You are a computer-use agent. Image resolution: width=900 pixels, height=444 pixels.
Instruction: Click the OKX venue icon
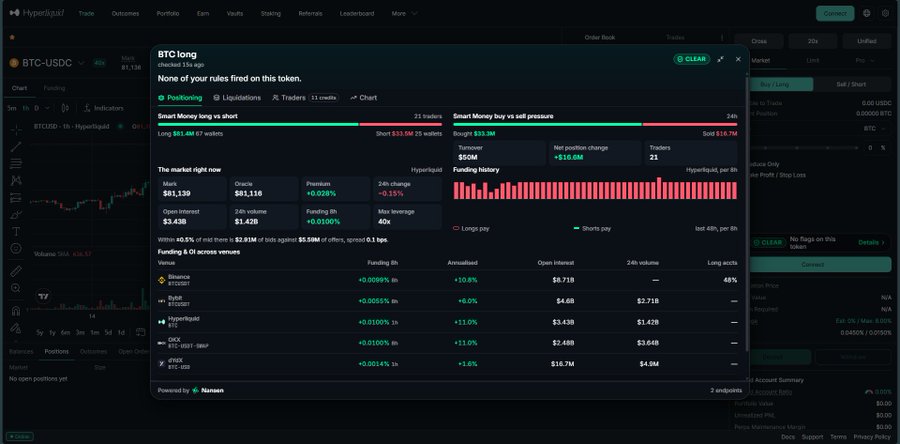pos(161,343)
